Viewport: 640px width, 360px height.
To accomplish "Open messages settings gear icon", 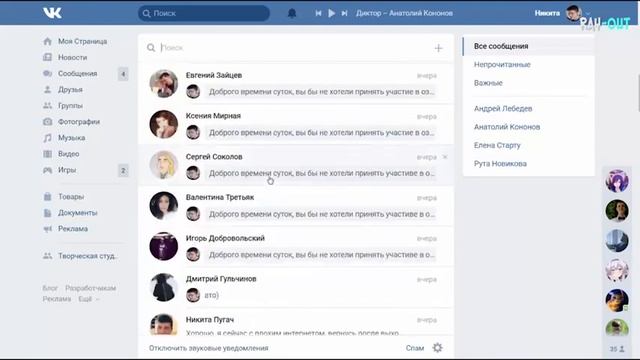I will coord(438,348).
